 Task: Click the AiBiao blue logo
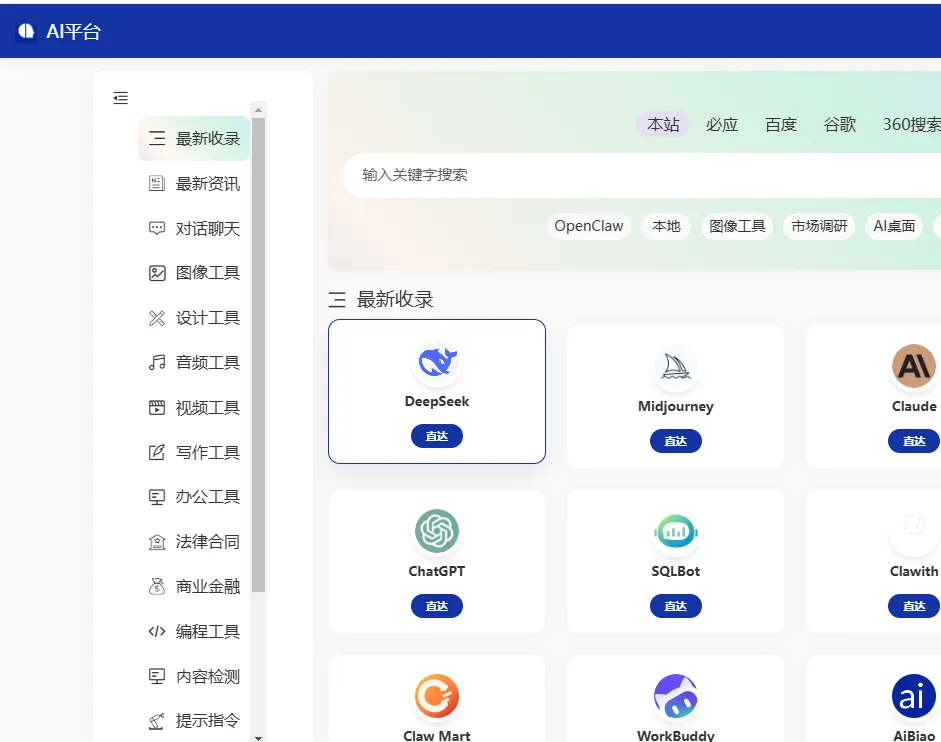[x=914, y=696]
